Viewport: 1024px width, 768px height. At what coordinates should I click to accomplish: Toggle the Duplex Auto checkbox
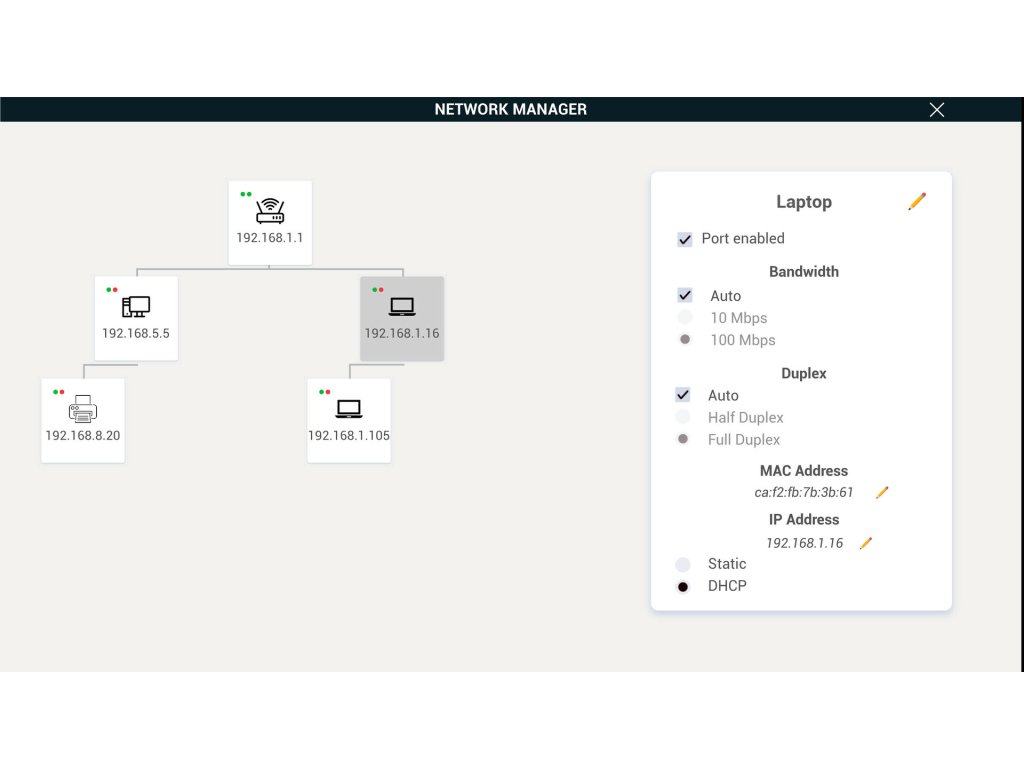[683, 396]
